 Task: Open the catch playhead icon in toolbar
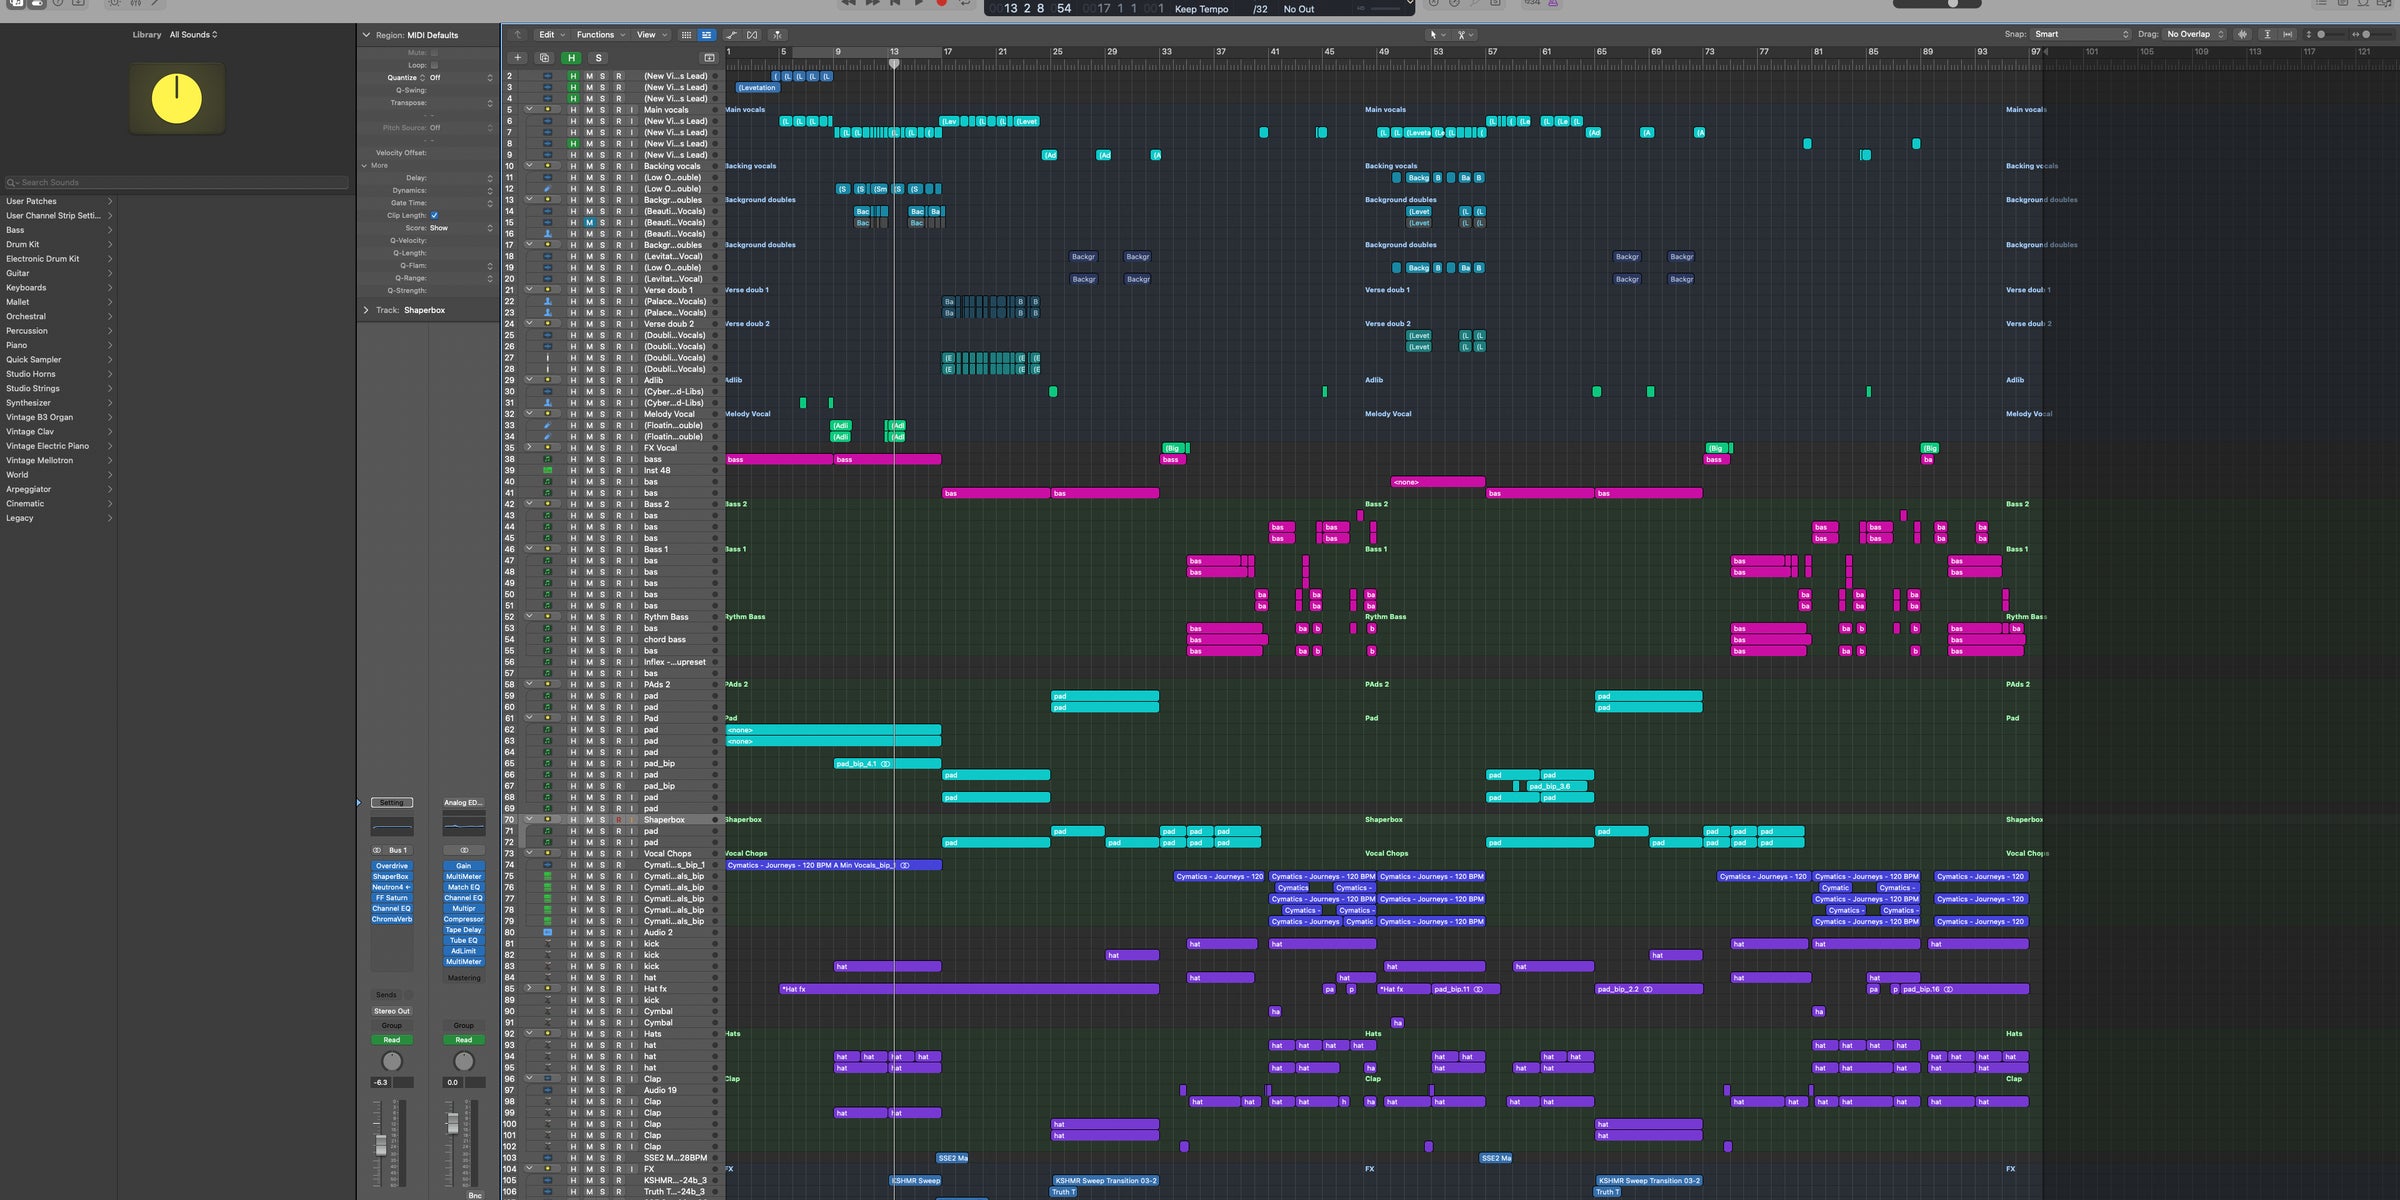(518, 34)
